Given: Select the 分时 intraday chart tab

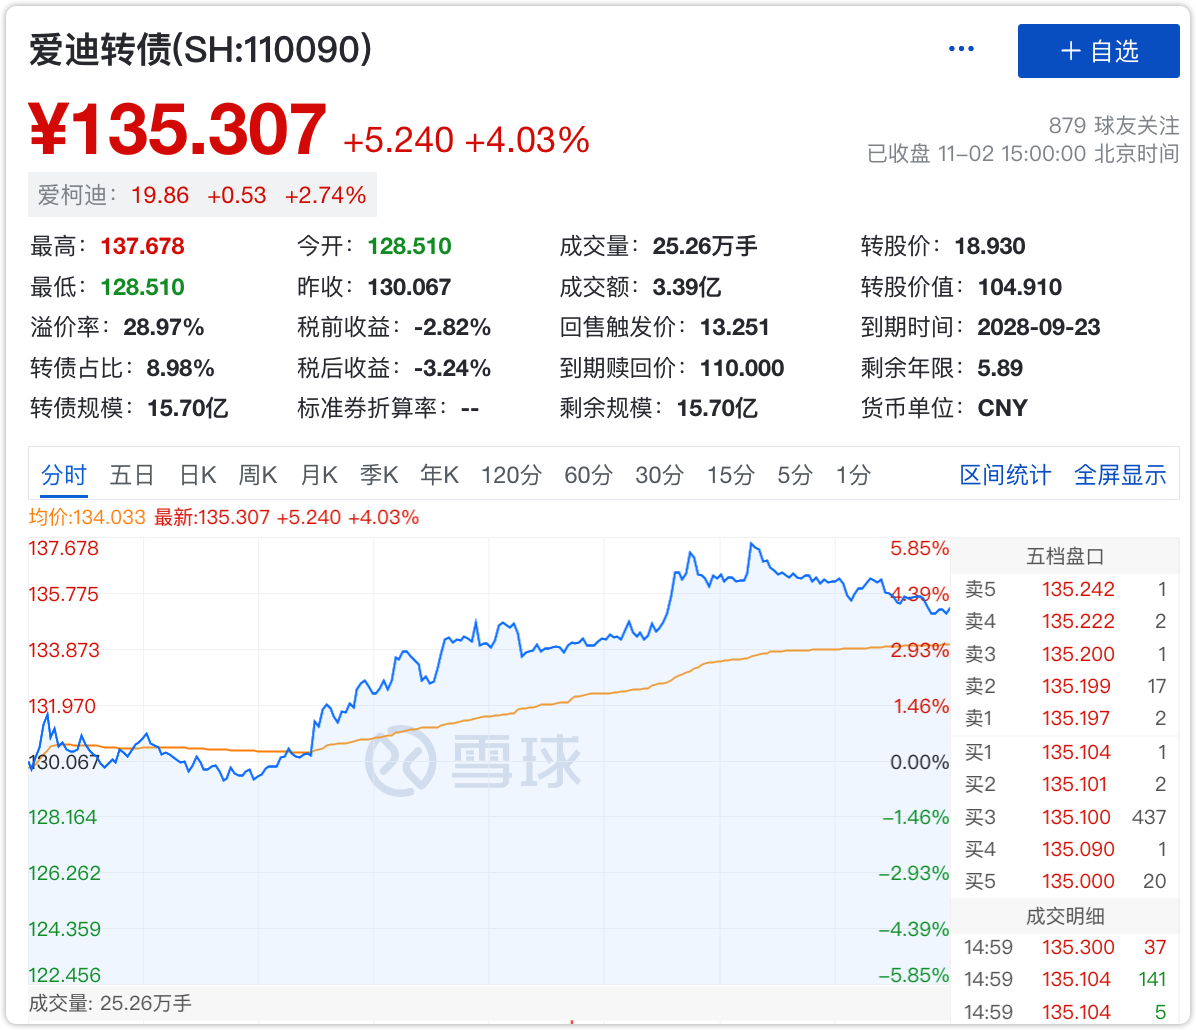Looking at the screenshot, I should coord(64,475).
